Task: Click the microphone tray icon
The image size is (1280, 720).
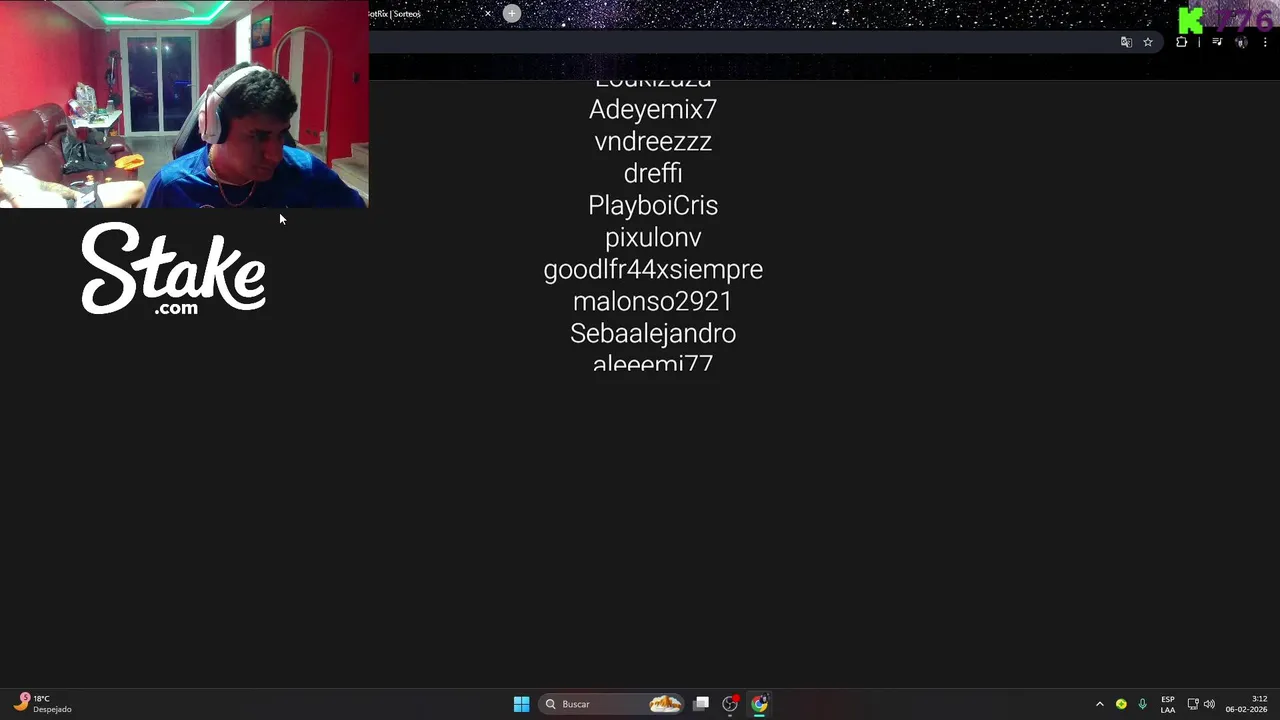Action: 1142,704
